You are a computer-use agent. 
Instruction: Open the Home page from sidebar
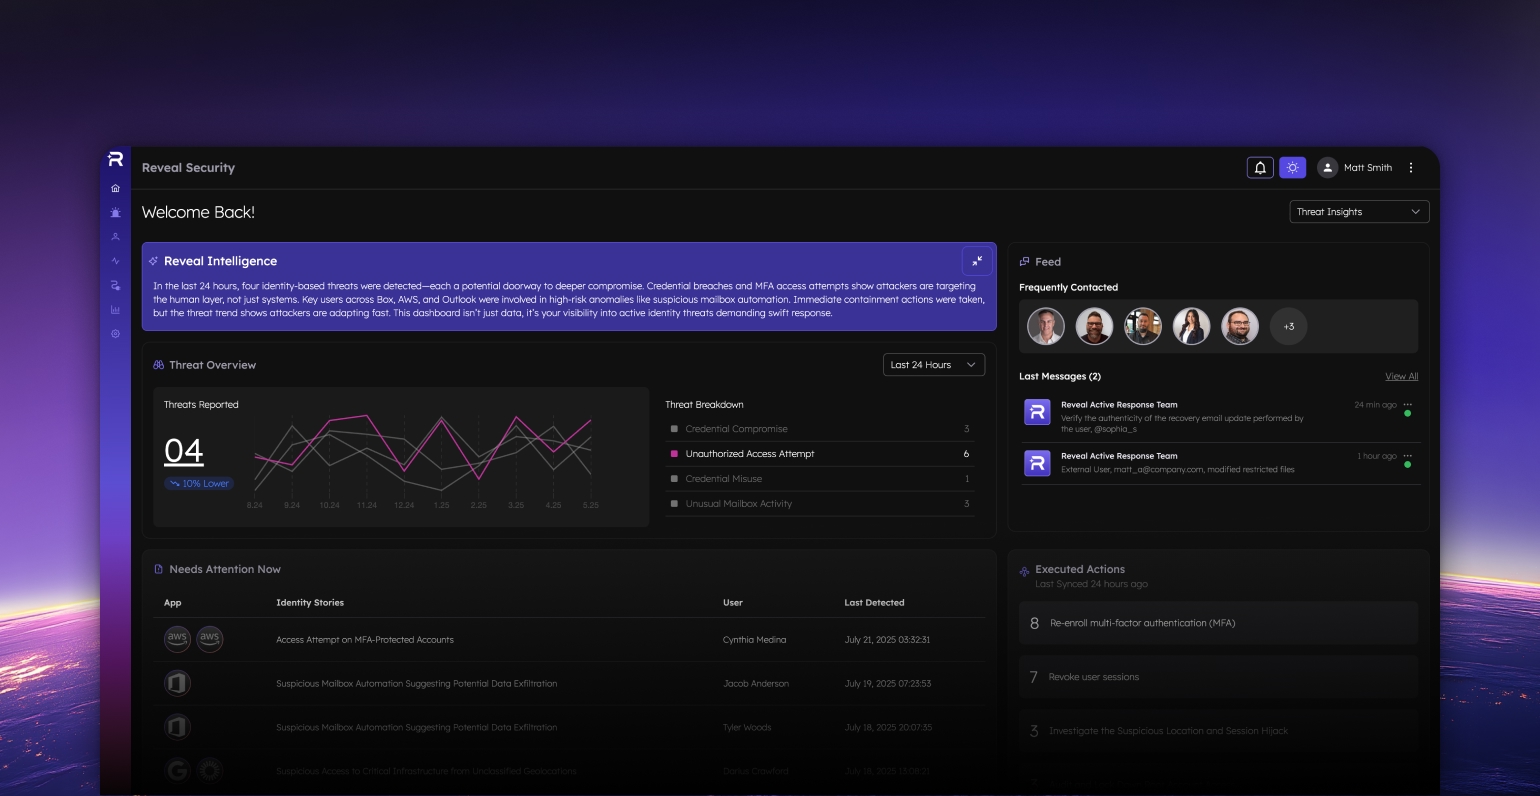pos(115,188)
